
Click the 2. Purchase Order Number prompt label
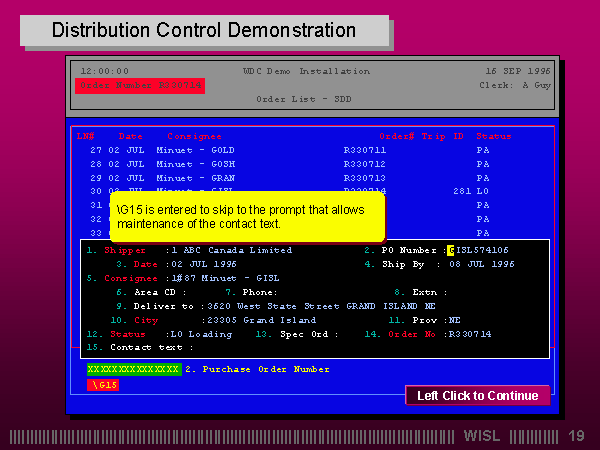click(x=257, y=369)
